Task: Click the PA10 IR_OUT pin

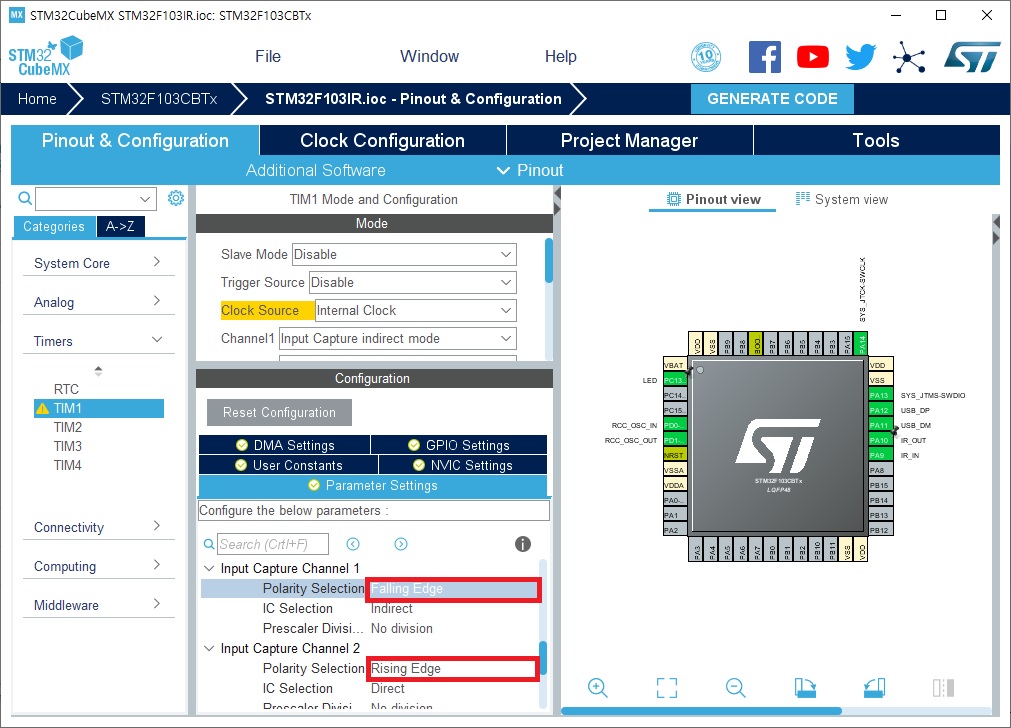Action: (x=879, y=440)
